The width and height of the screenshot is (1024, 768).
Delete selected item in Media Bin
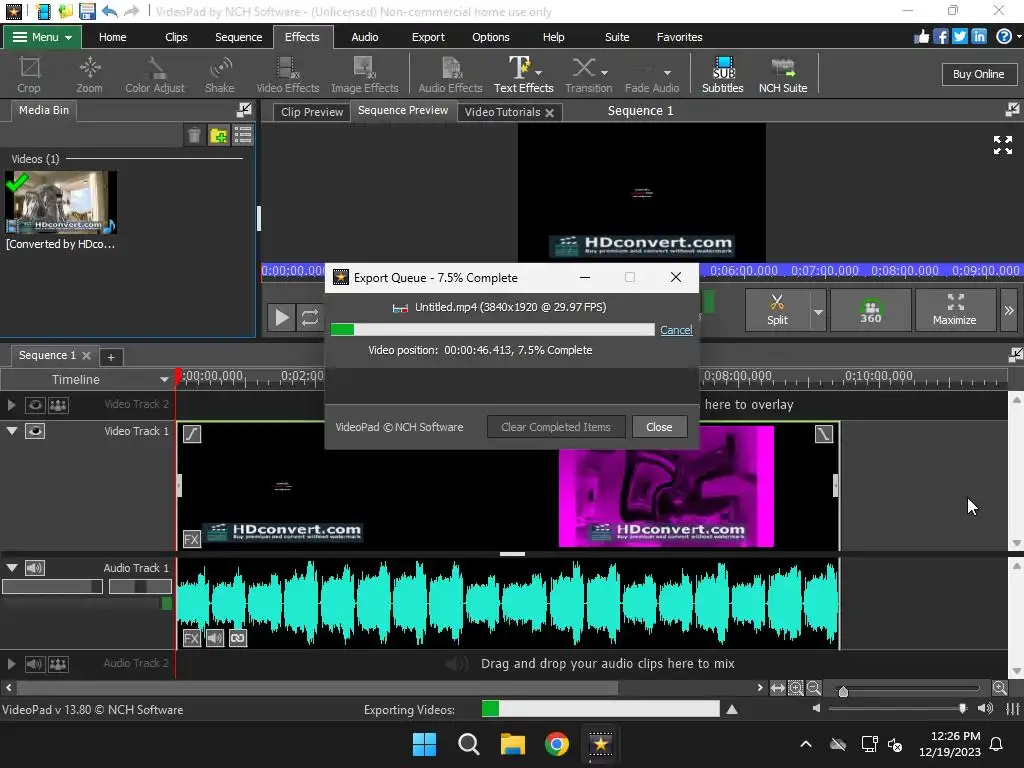(194, 135)
